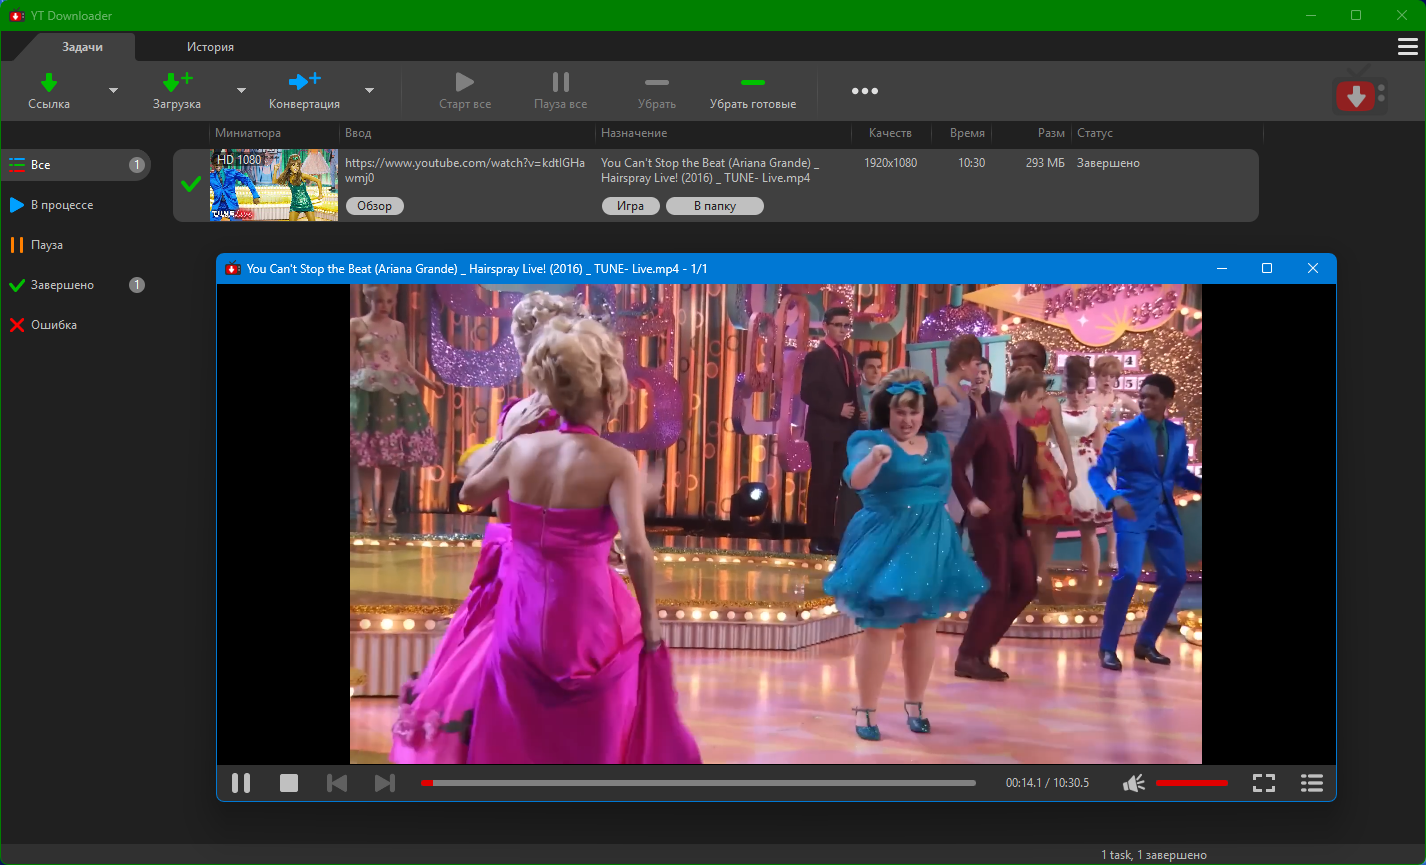Open the player playlist icon

tap(1312, 783)
